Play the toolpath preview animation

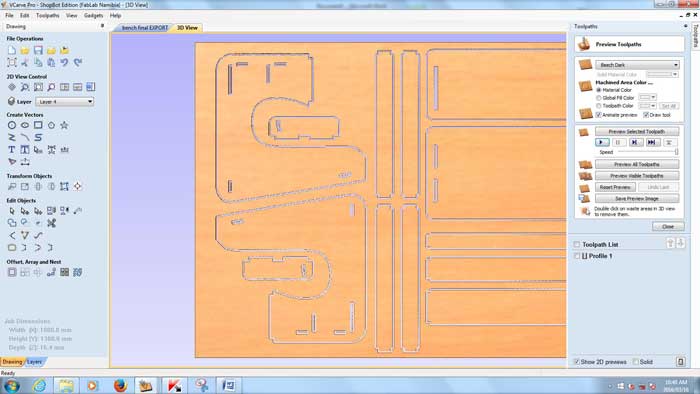[x=602, y=142]
